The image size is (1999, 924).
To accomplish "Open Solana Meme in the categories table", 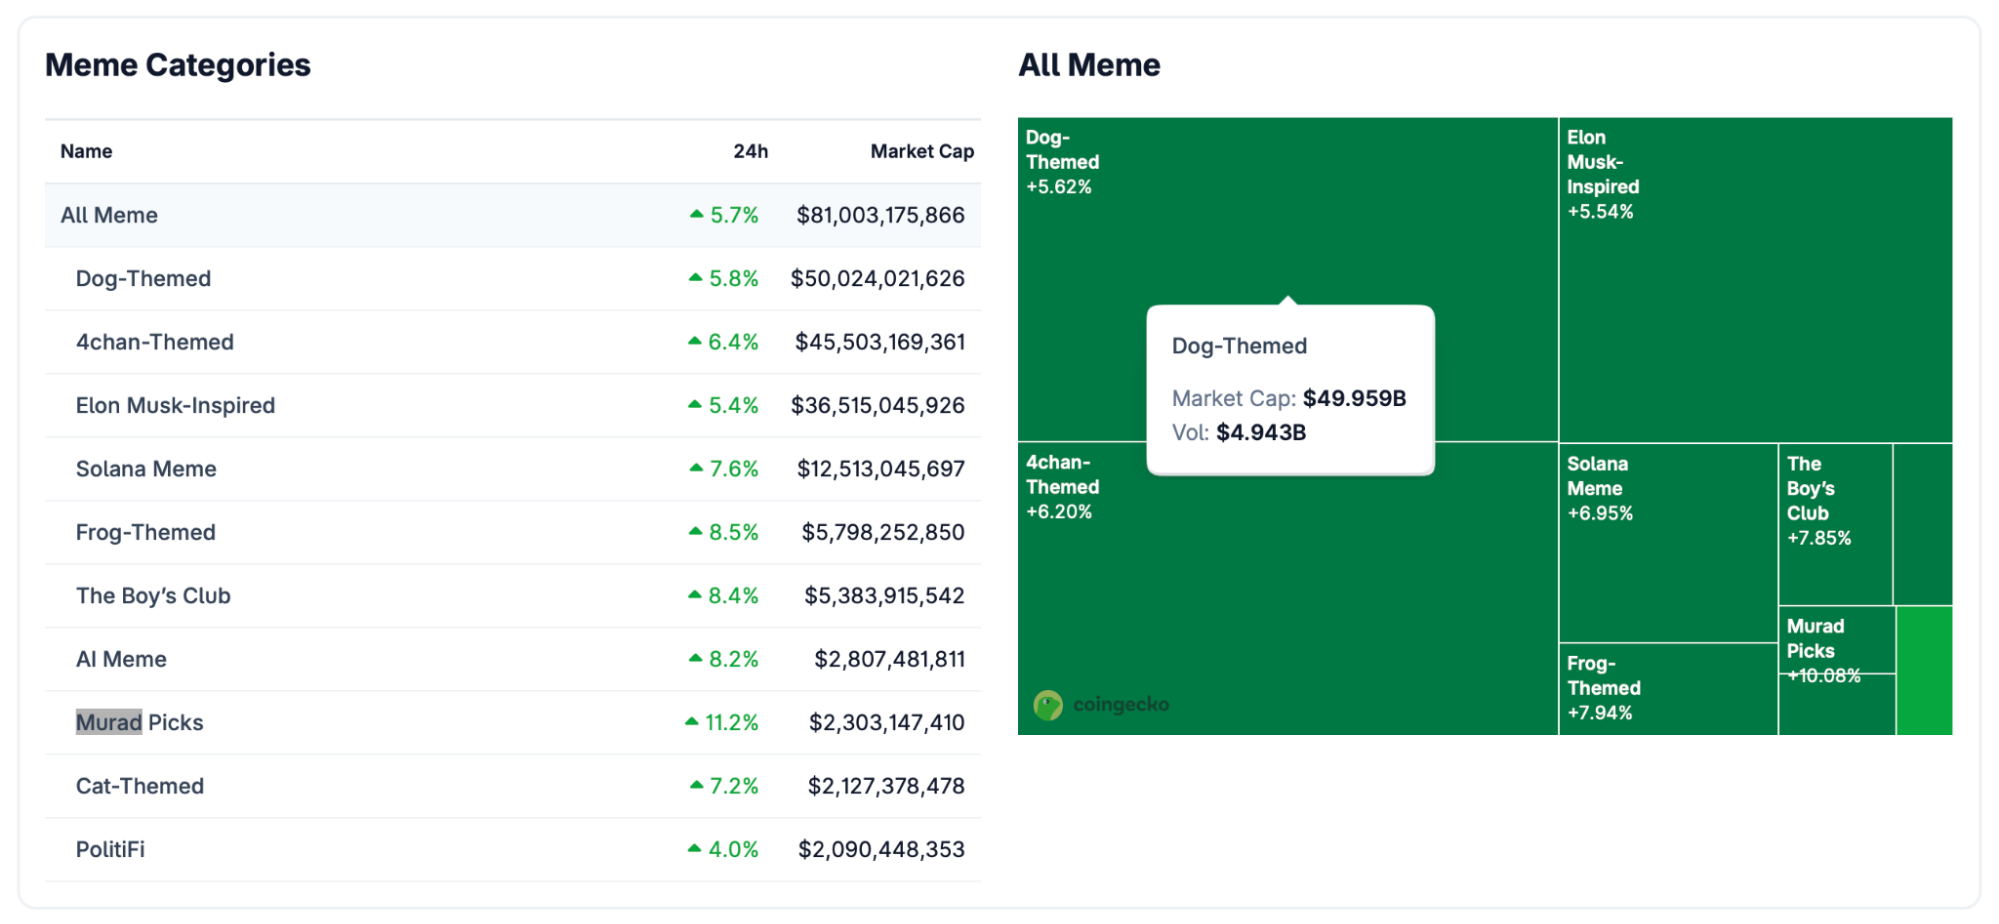I will point(146,469).
